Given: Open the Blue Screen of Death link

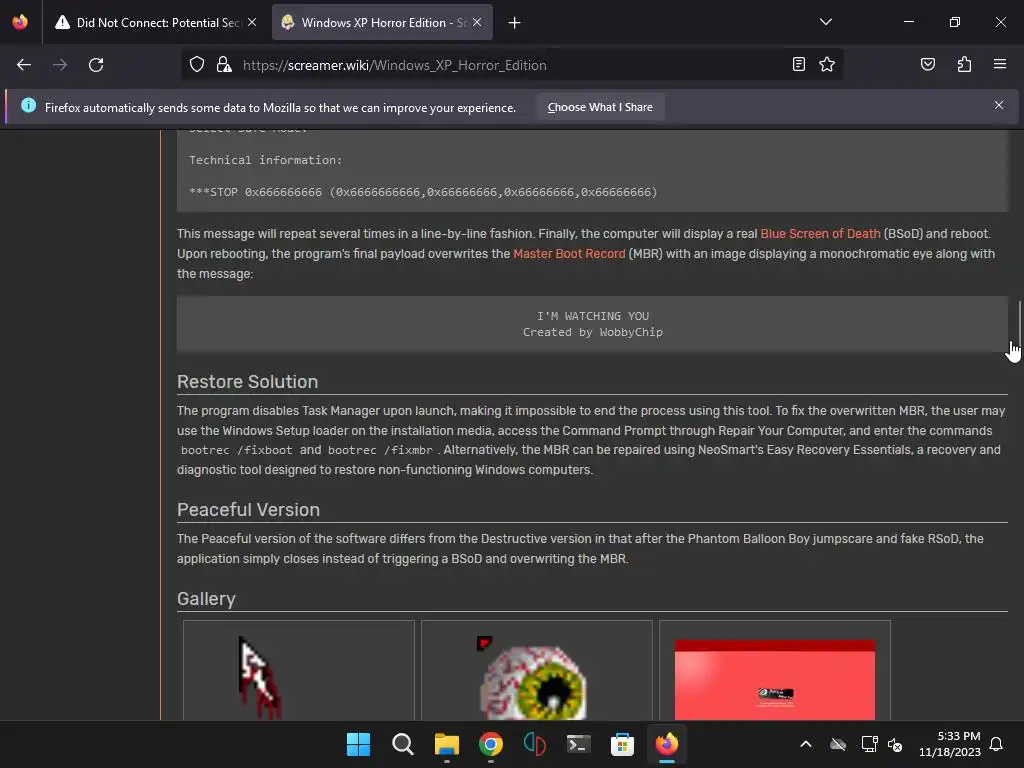Looking at the screenshot, I should click(820, 234).
